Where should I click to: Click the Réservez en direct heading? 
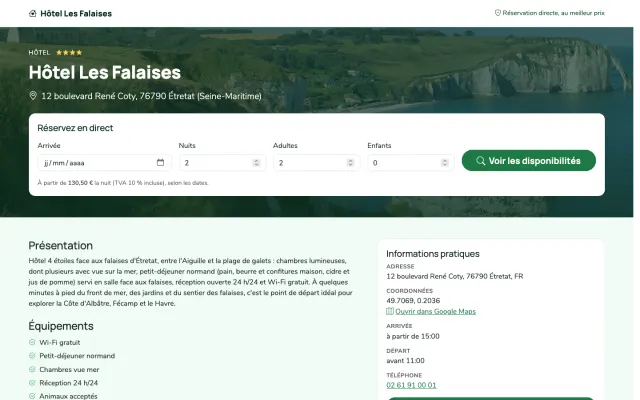(75, 128)
